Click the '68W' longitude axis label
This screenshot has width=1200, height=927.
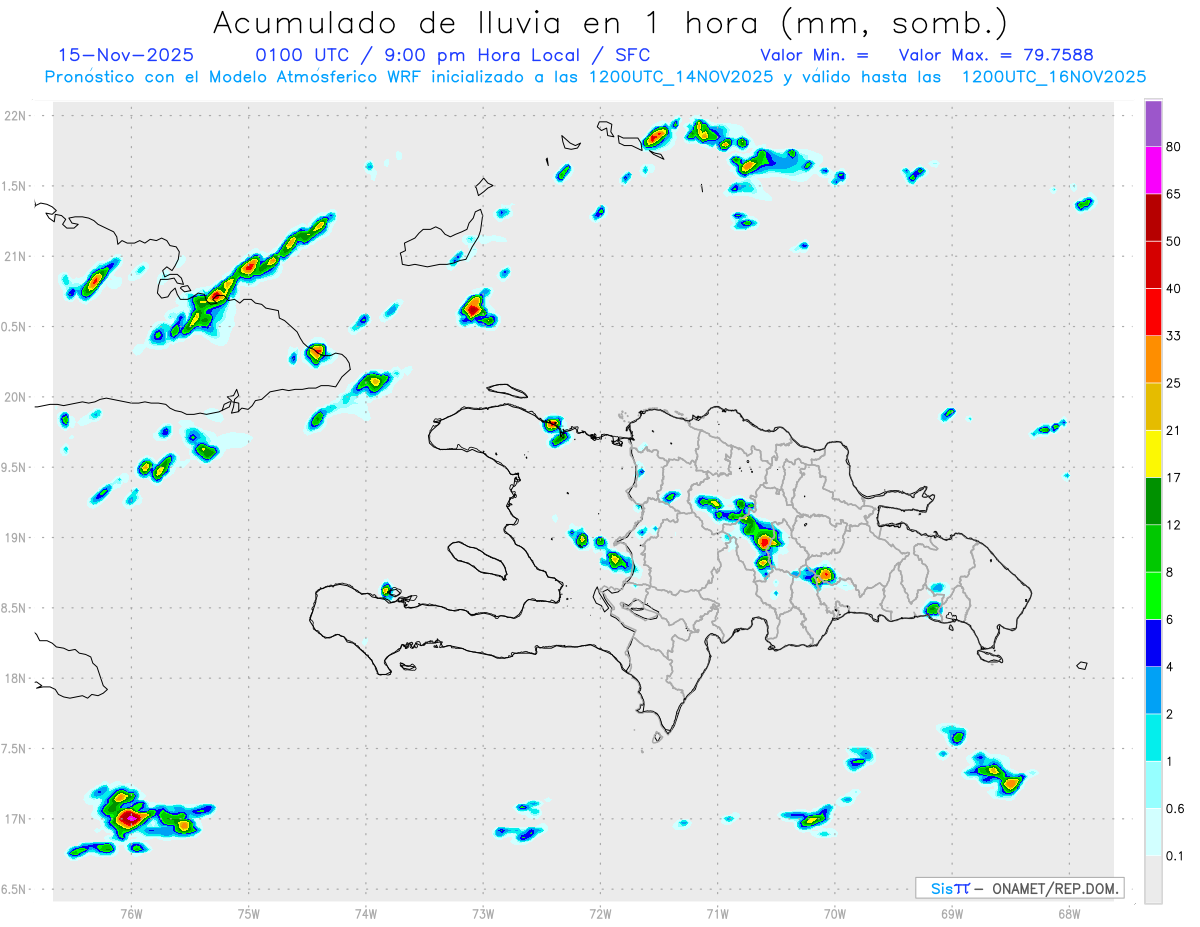click(x=1069, y=913)
